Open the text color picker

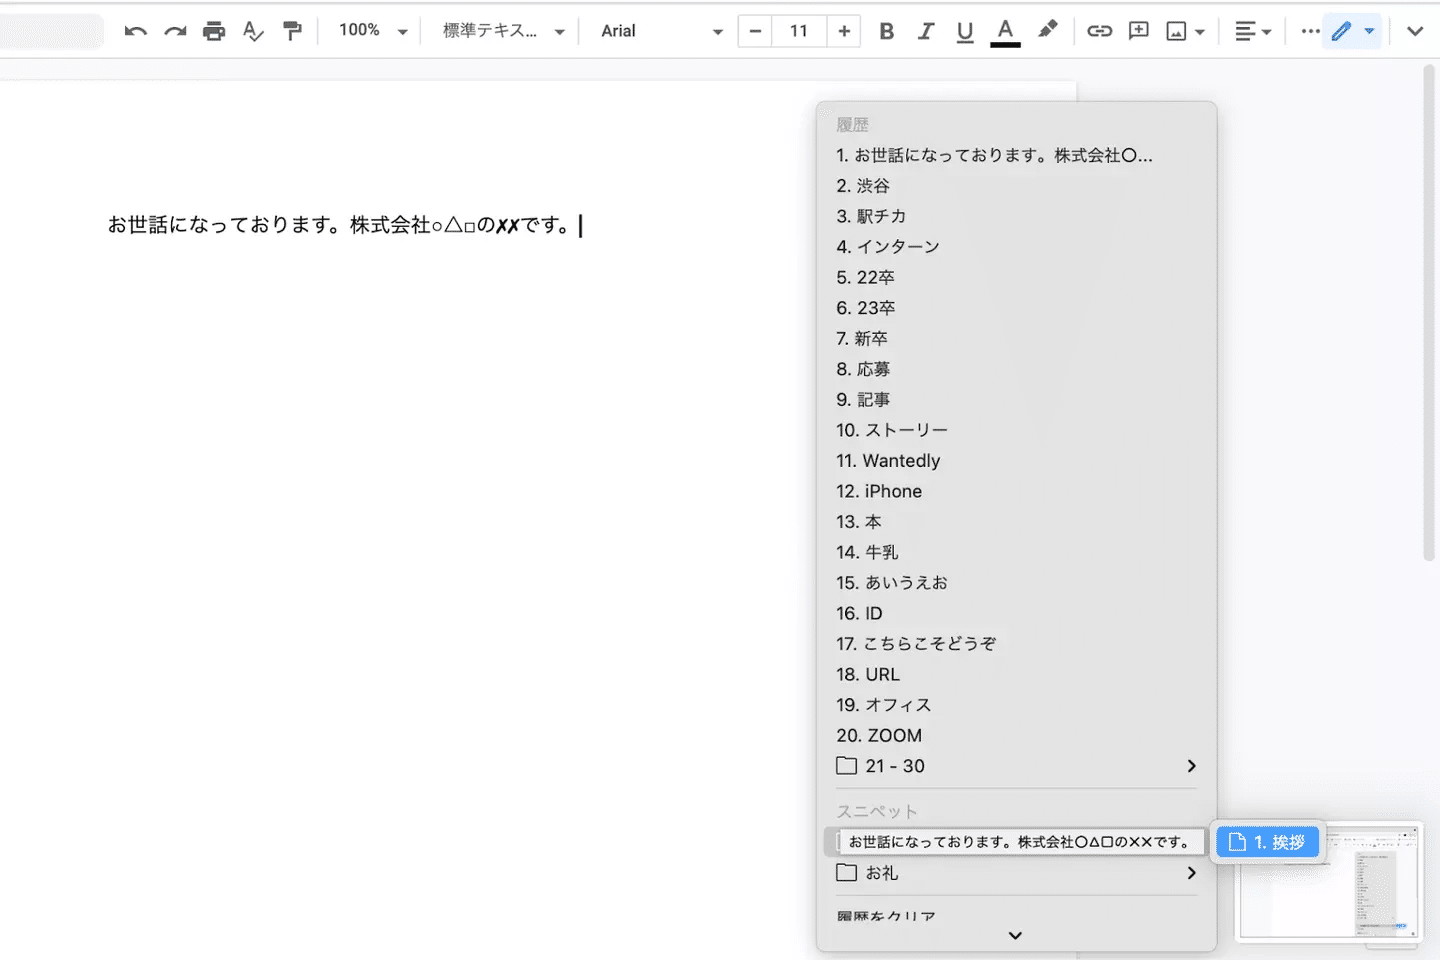click(1005, 31)
